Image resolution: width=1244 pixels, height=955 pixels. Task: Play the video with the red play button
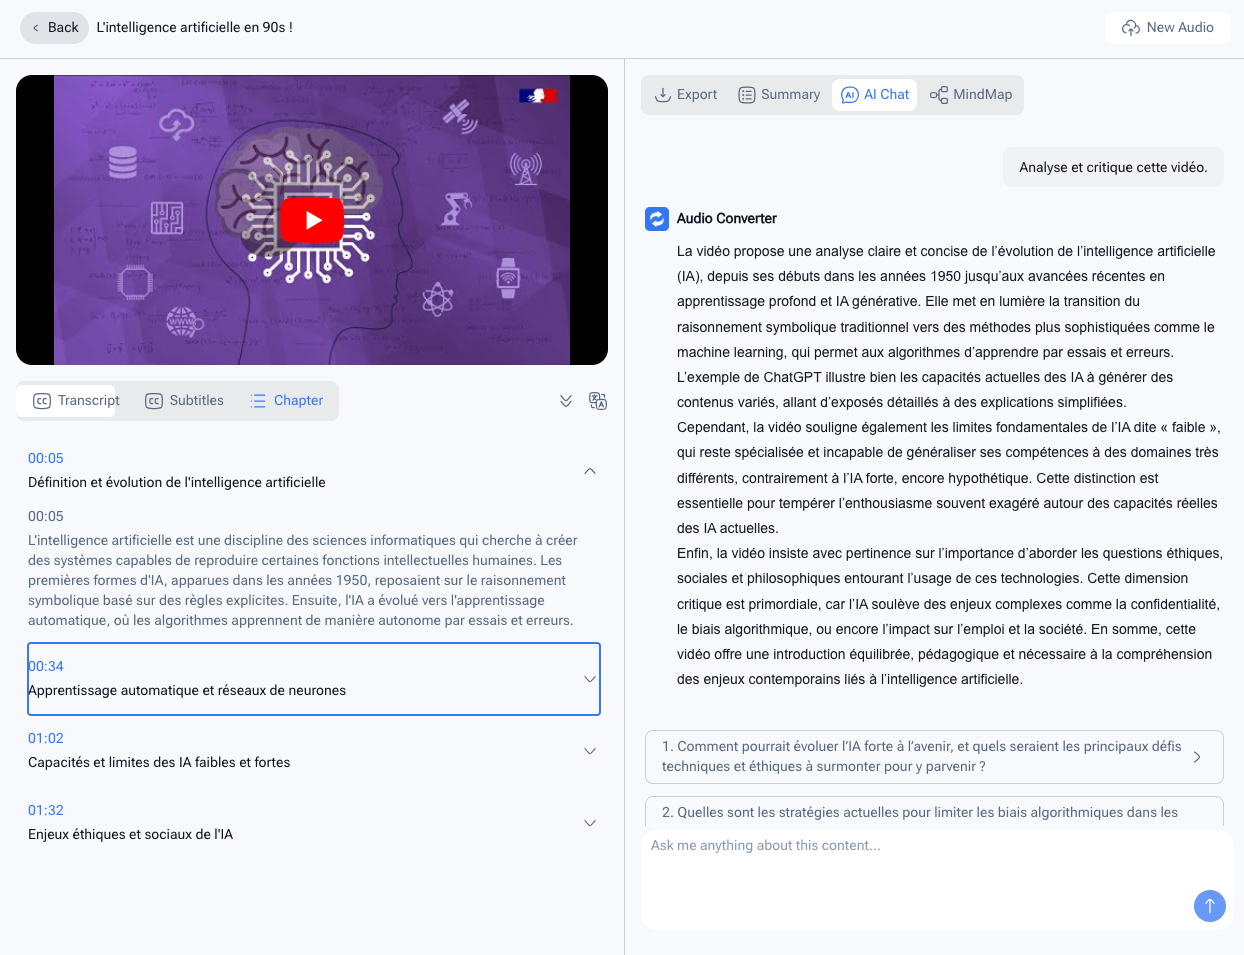(312, 220)
